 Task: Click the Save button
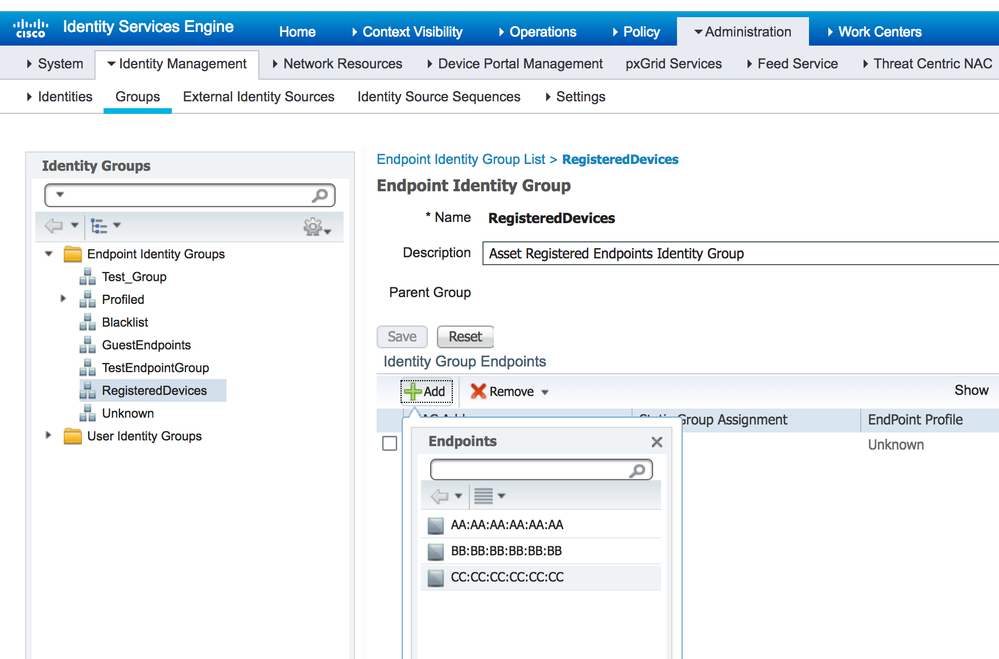tap(402, 337)
